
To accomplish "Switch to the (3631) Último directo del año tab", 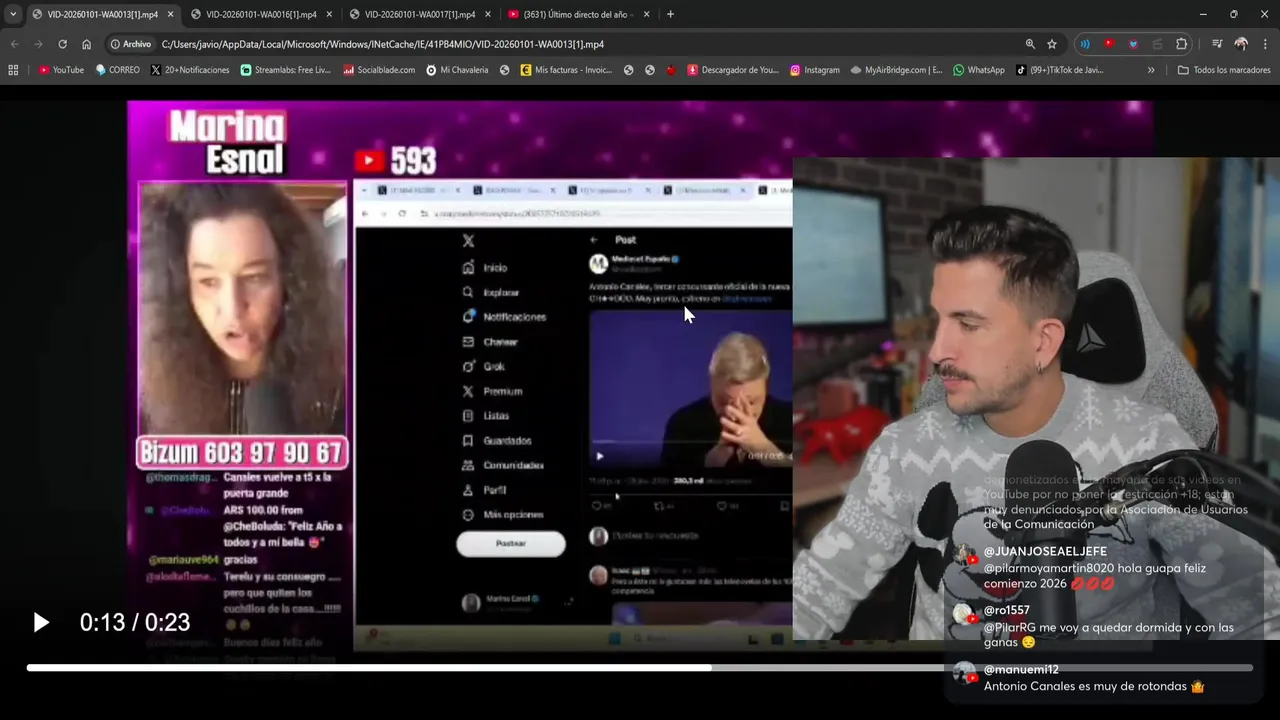I will [x=578, y=14].
